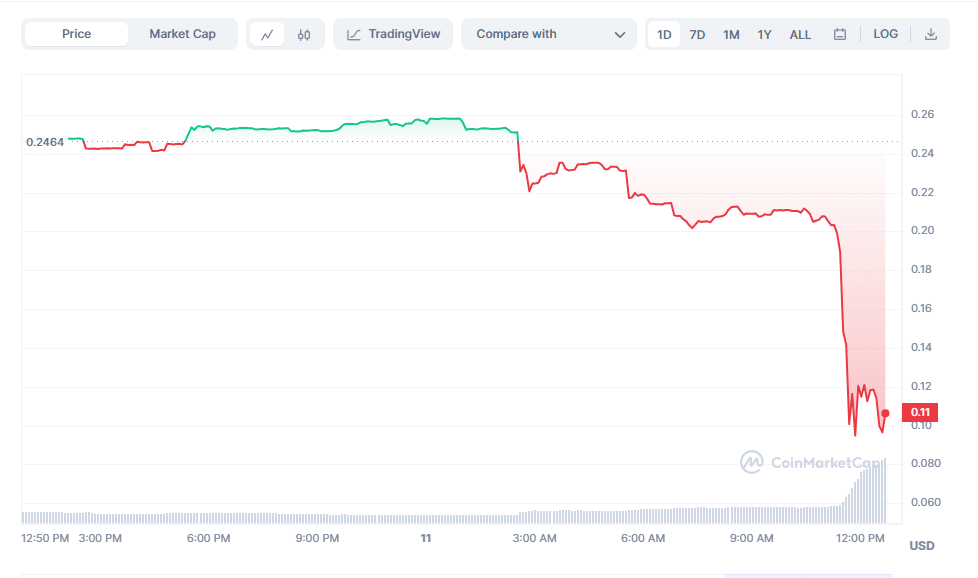This screenshot has height=578, width=978.
Task: Click the 11 date marker on time axis
Action: click(426, 538)
